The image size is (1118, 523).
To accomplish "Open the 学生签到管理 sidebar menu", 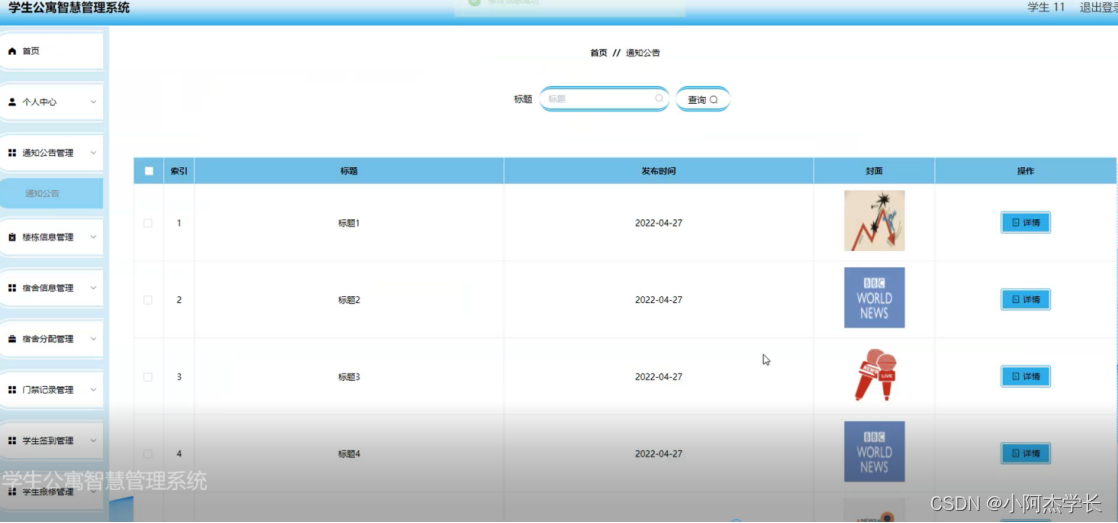I will 51,440.
